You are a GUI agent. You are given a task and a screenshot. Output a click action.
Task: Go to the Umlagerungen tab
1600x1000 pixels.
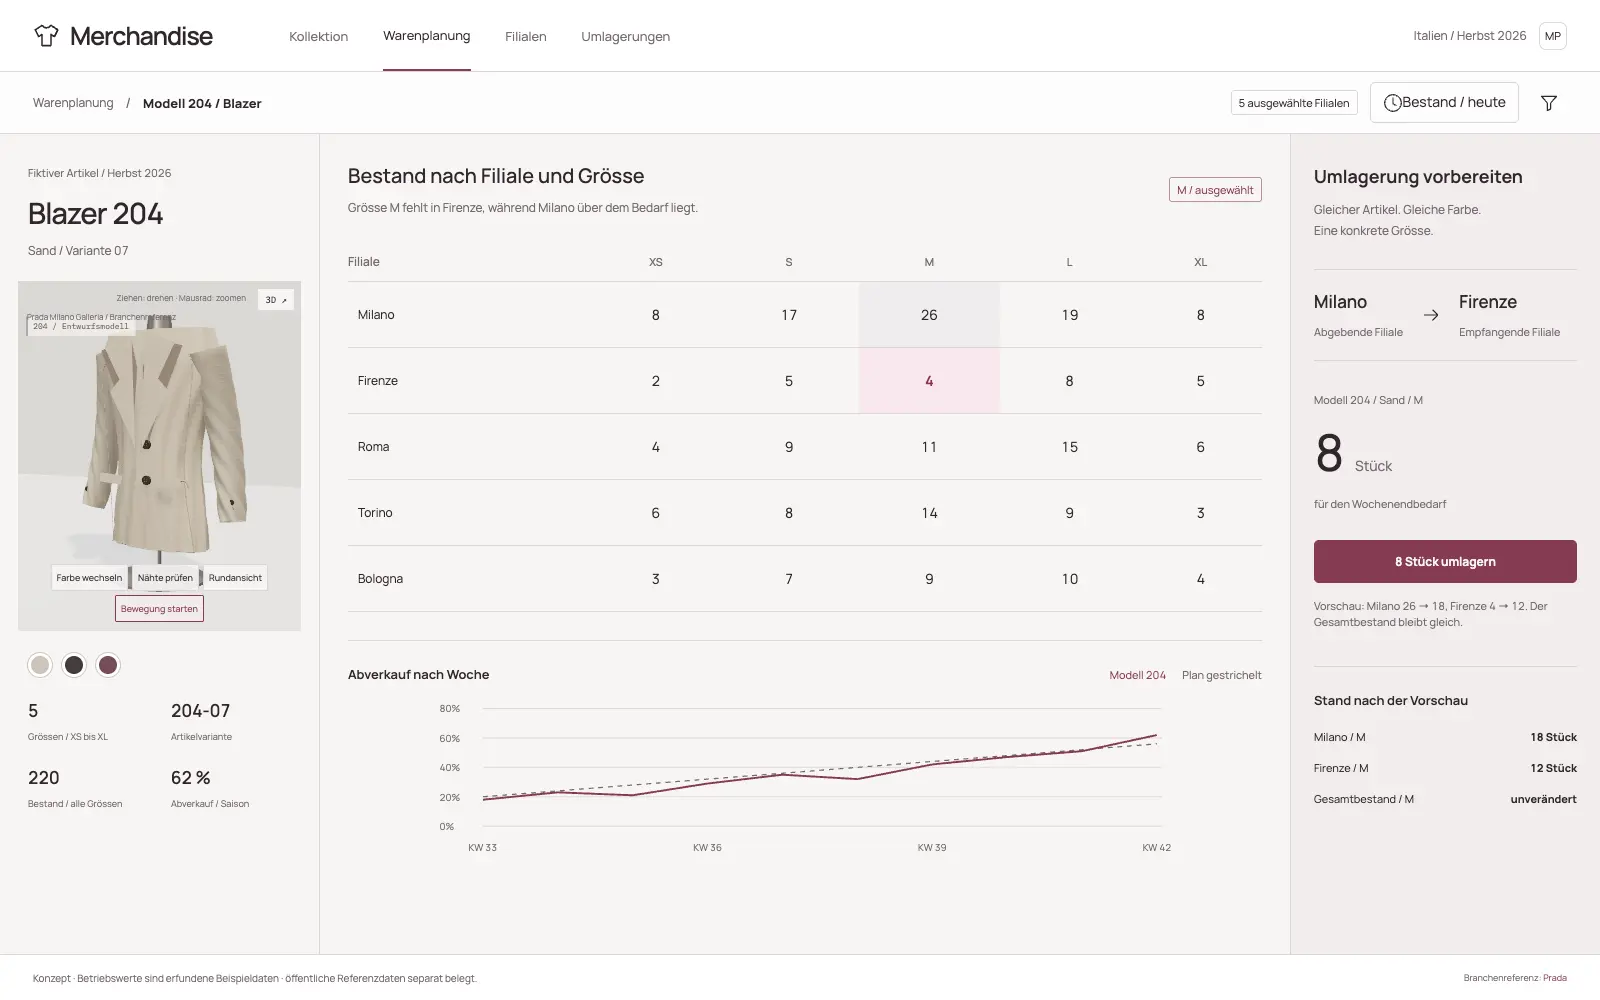(625, 37)
